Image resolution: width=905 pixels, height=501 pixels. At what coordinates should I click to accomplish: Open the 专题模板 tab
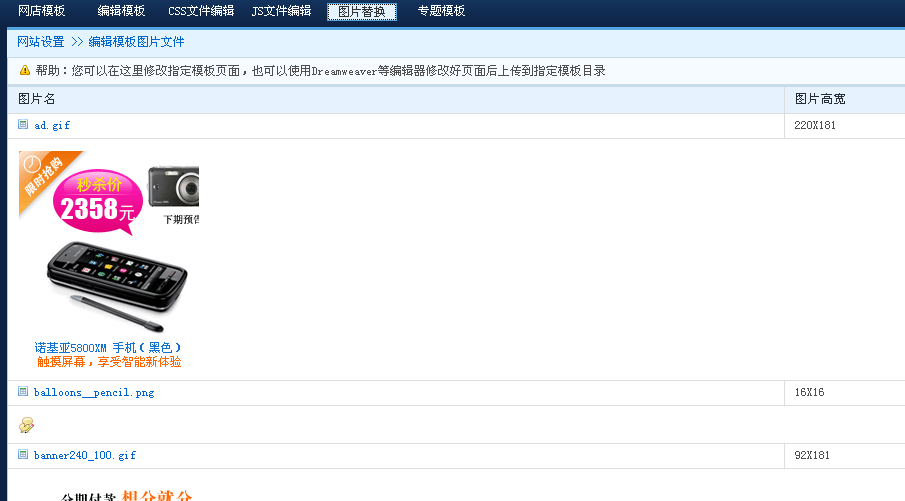coord(442,11)
